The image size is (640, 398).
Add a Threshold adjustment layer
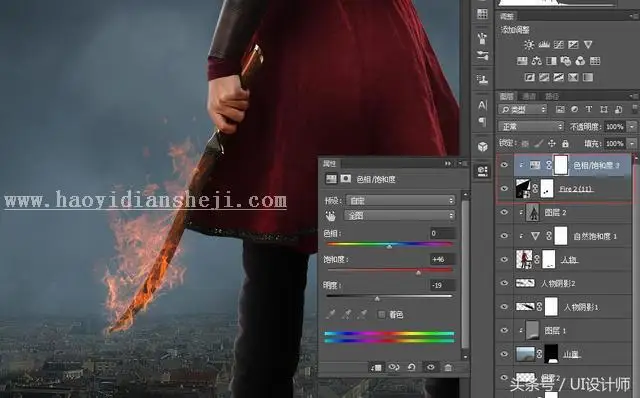pyautogui.click(x=558, y=77)
